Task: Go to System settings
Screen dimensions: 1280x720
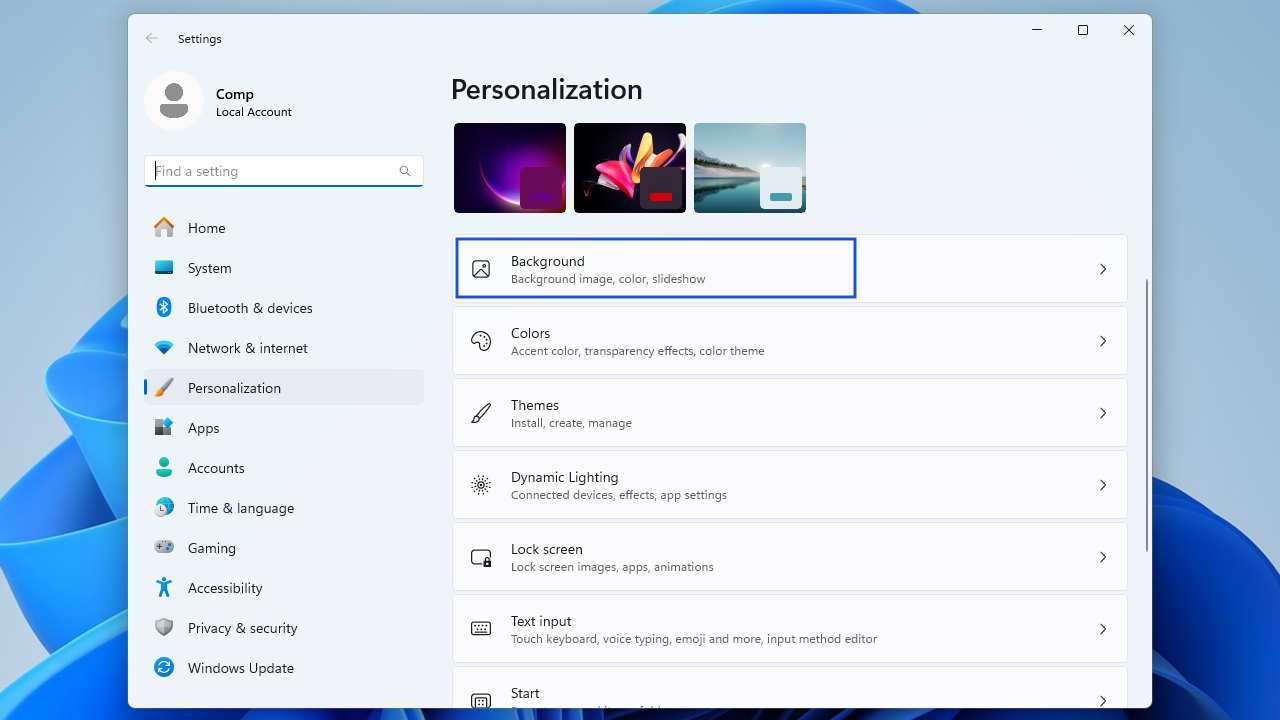Action: point(284,268)
